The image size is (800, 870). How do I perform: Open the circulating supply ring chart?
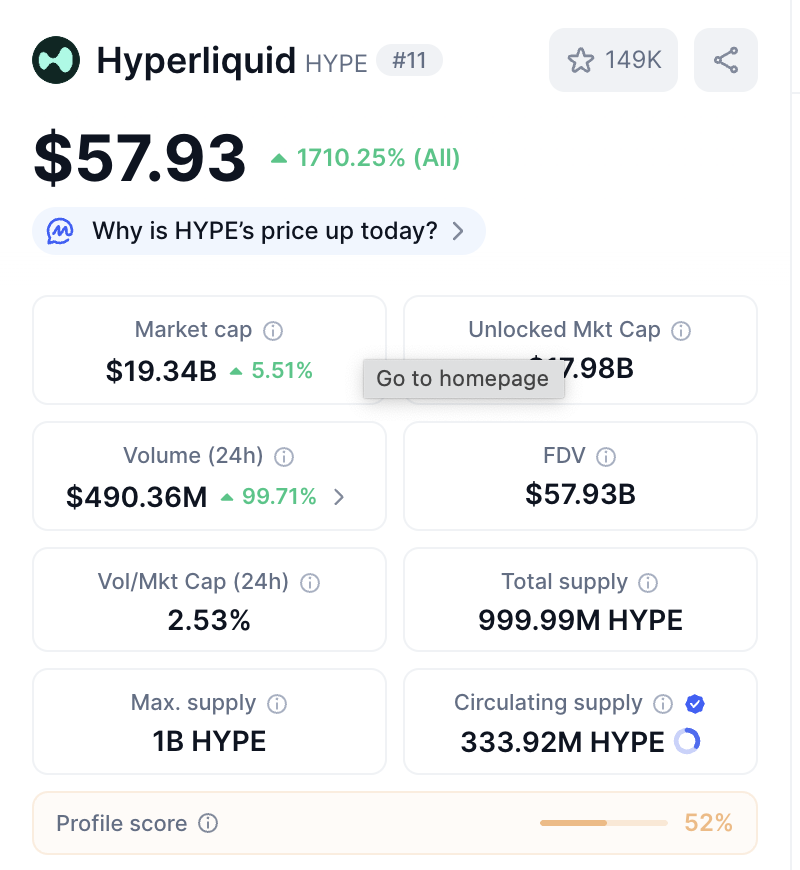(x=687, y=741)
